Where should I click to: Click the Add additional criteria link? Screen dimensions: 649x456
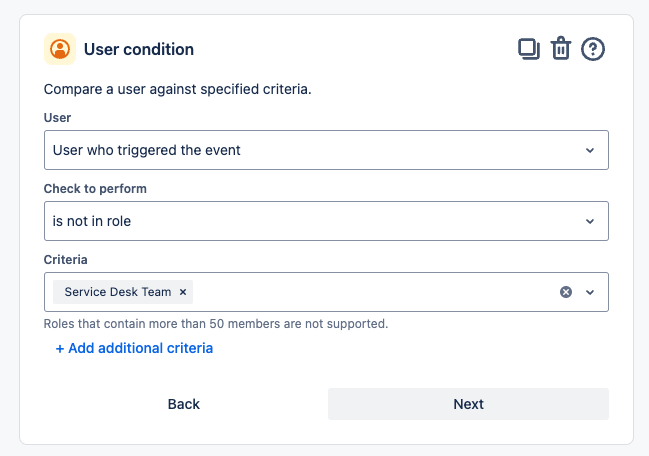click(134, 348)
